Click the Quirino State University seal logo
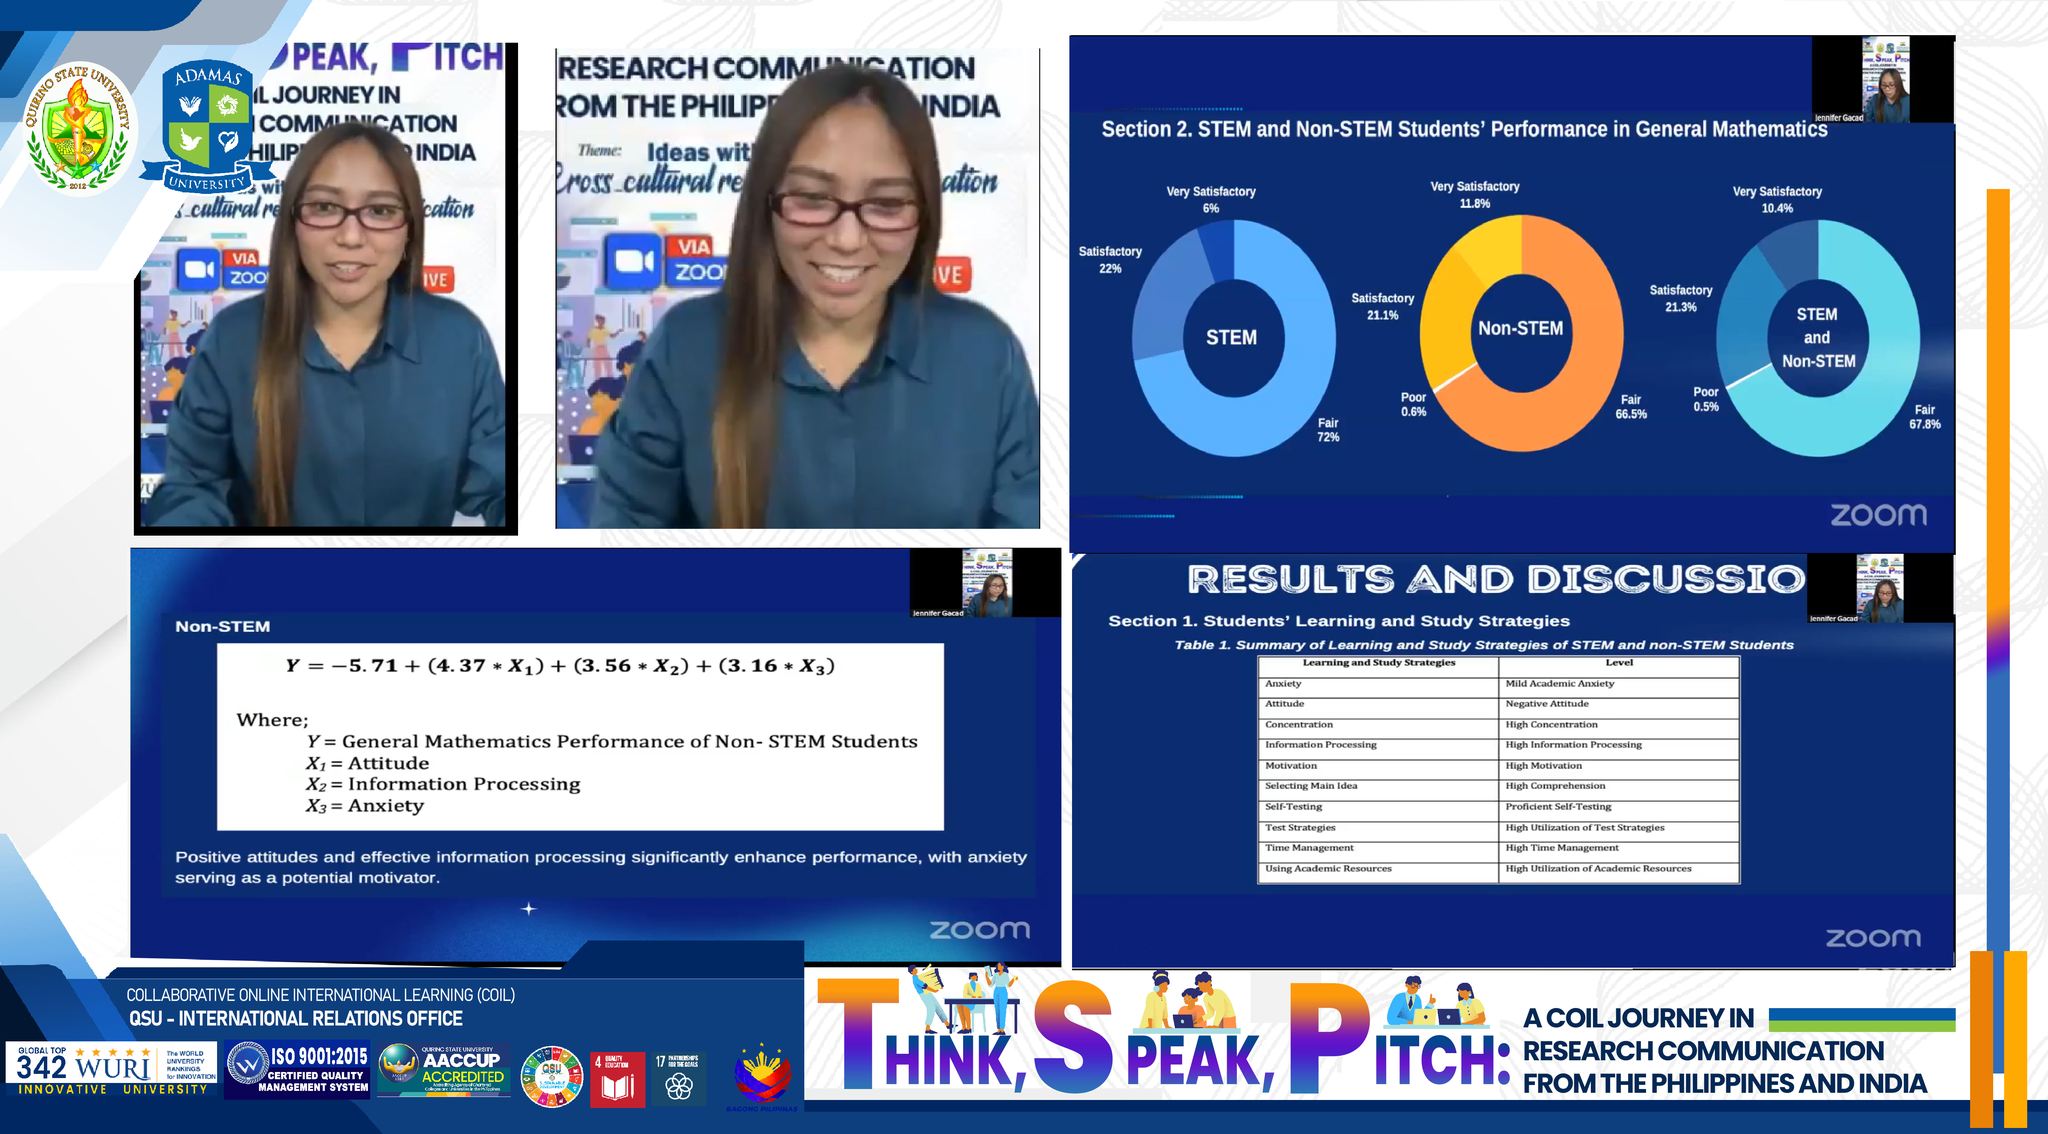 coord(79,129)
